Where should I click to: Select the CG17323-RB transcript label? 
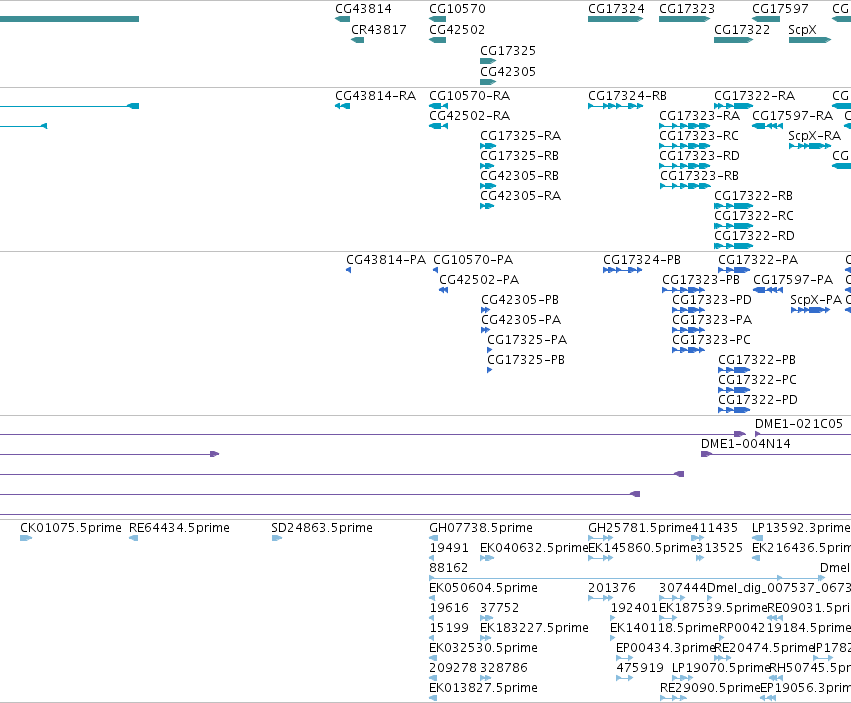700,176
